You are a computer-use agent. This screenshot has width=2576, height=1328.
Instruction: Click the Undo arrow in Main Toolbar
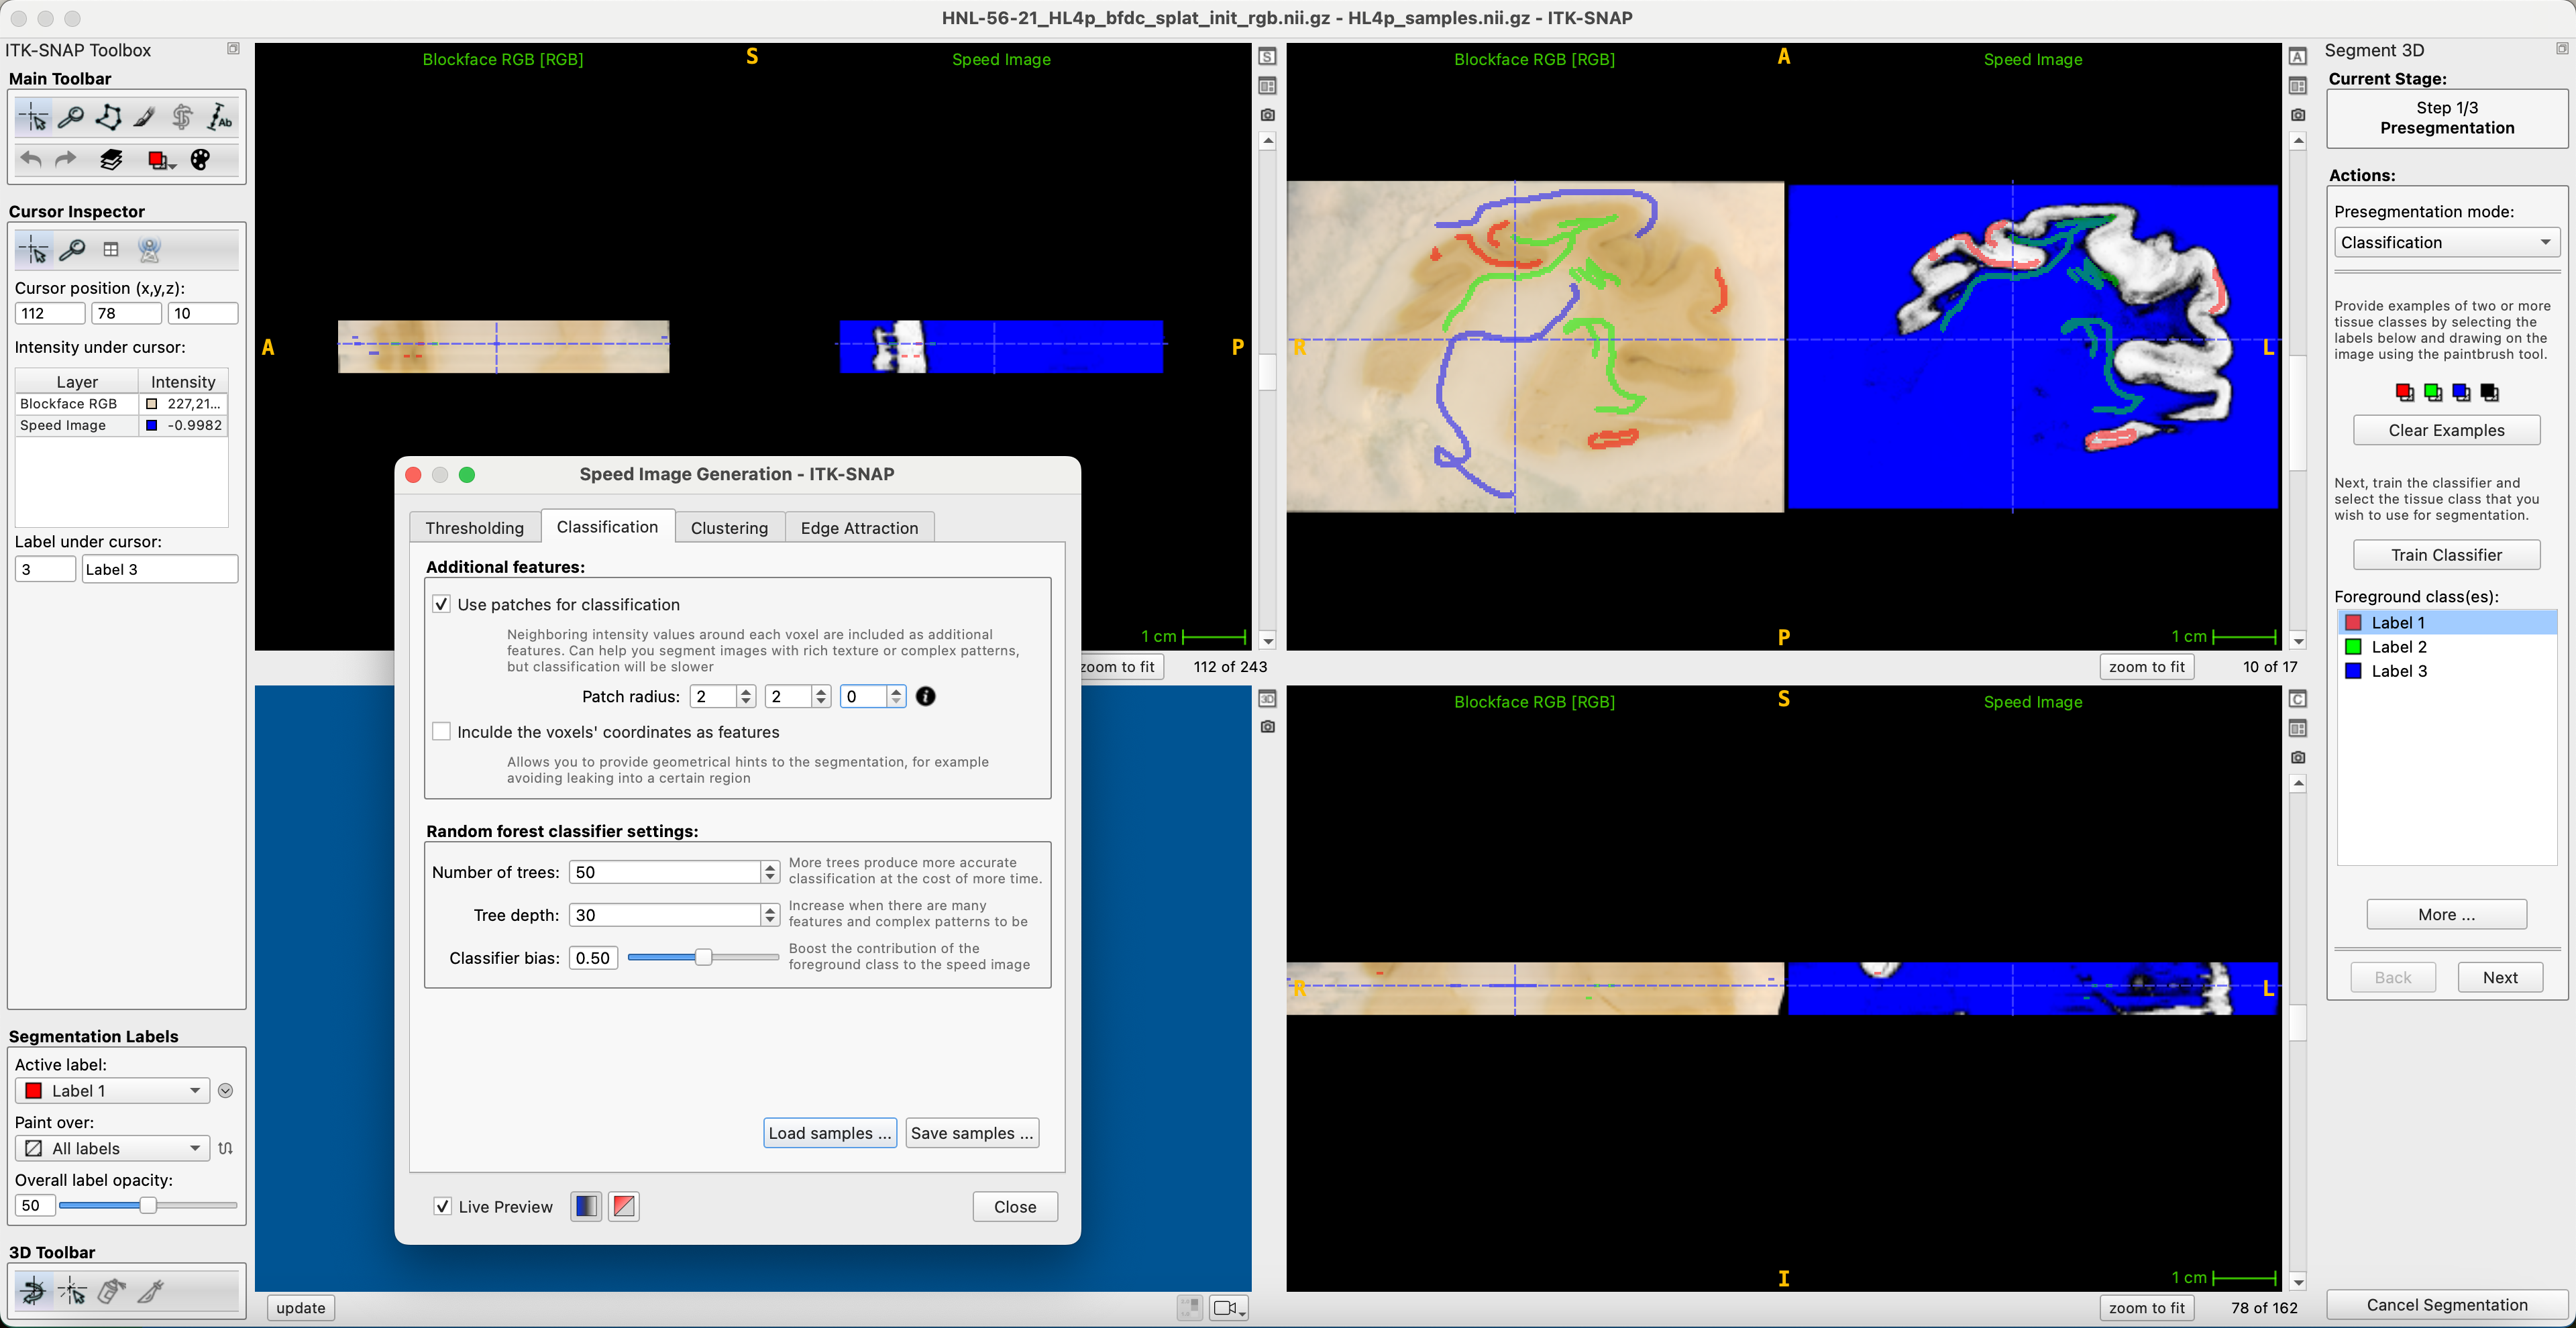point(31,160)
